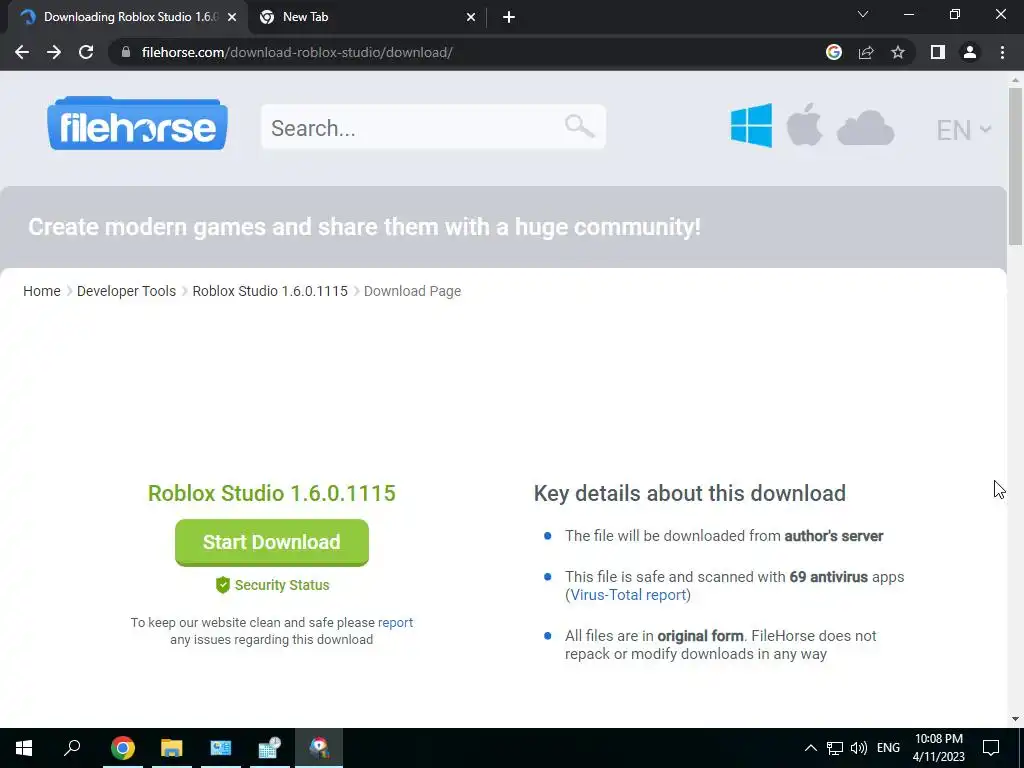The height and width of the screenshot is (768, 1024).
Task: Open taskbar search
Action: 72,748
